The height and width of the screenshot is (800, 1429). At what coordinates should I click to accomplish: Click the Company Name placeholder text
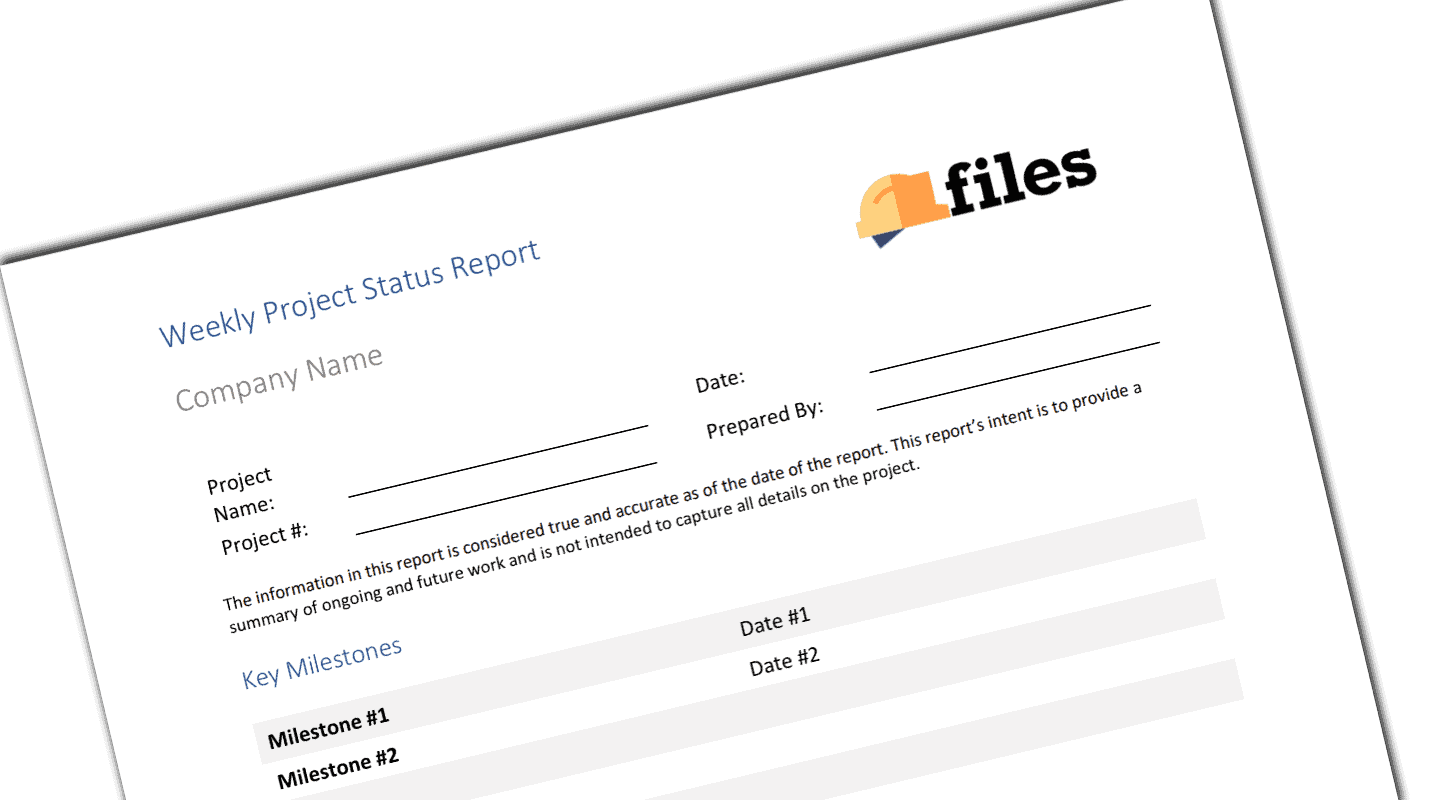[x=279, y=379]
